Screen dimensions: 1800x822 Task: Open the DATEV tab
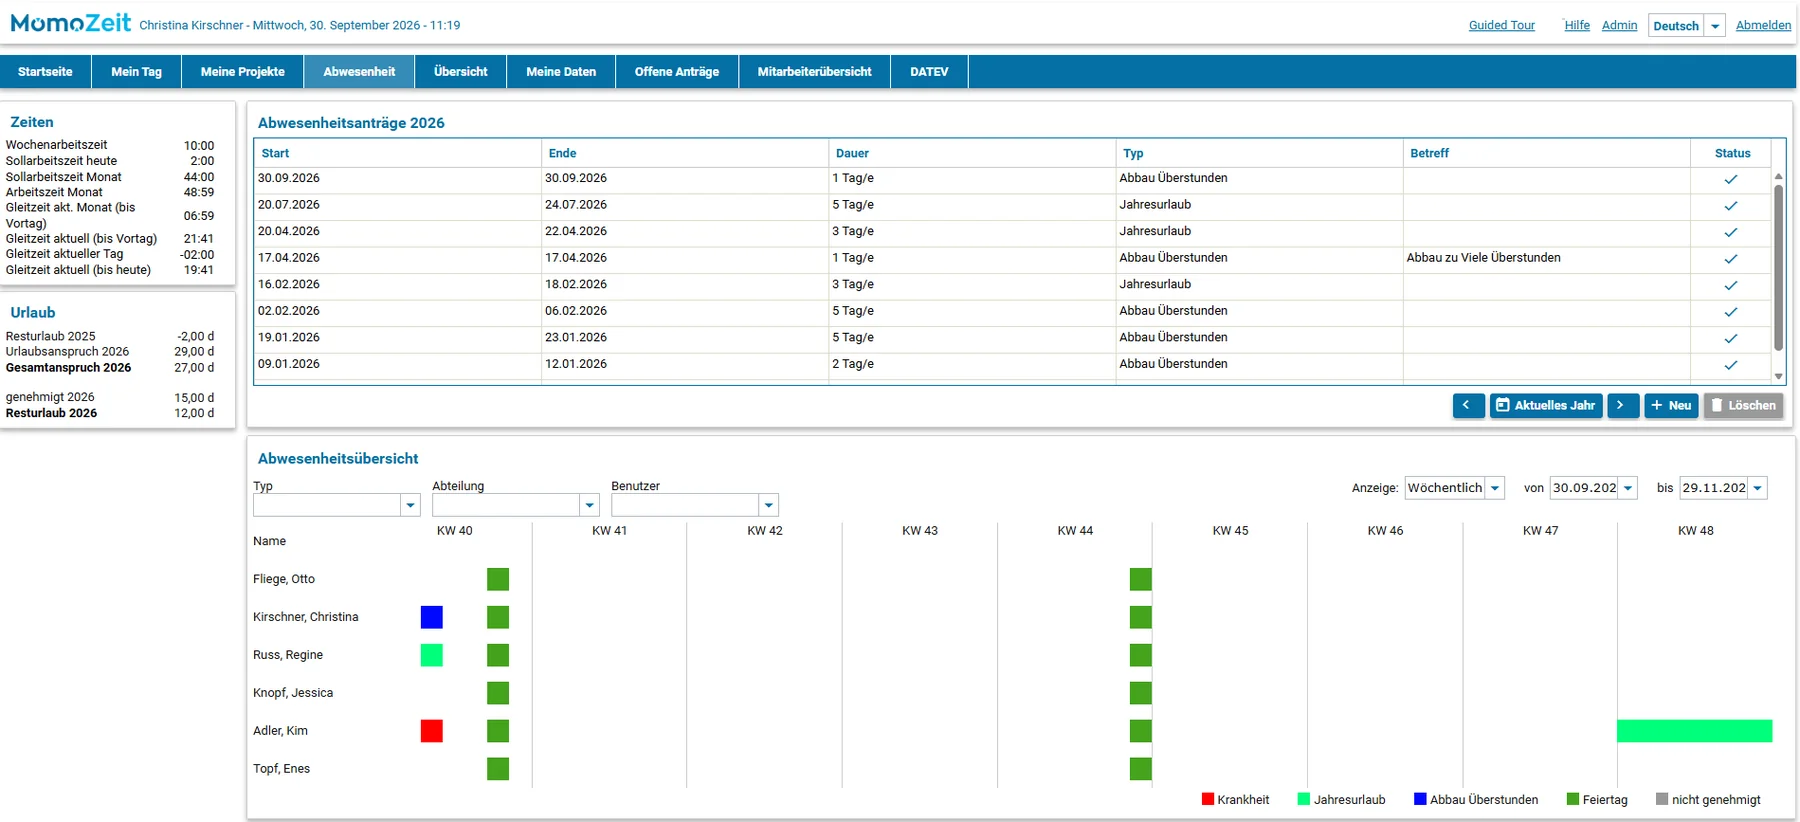pyautogui.click(x=929, y=72)
